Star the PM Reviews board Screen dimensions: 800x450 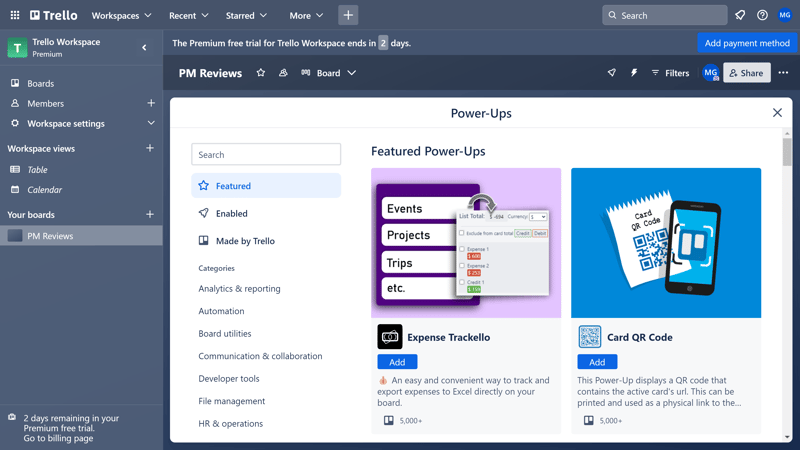tap(261, 73)
